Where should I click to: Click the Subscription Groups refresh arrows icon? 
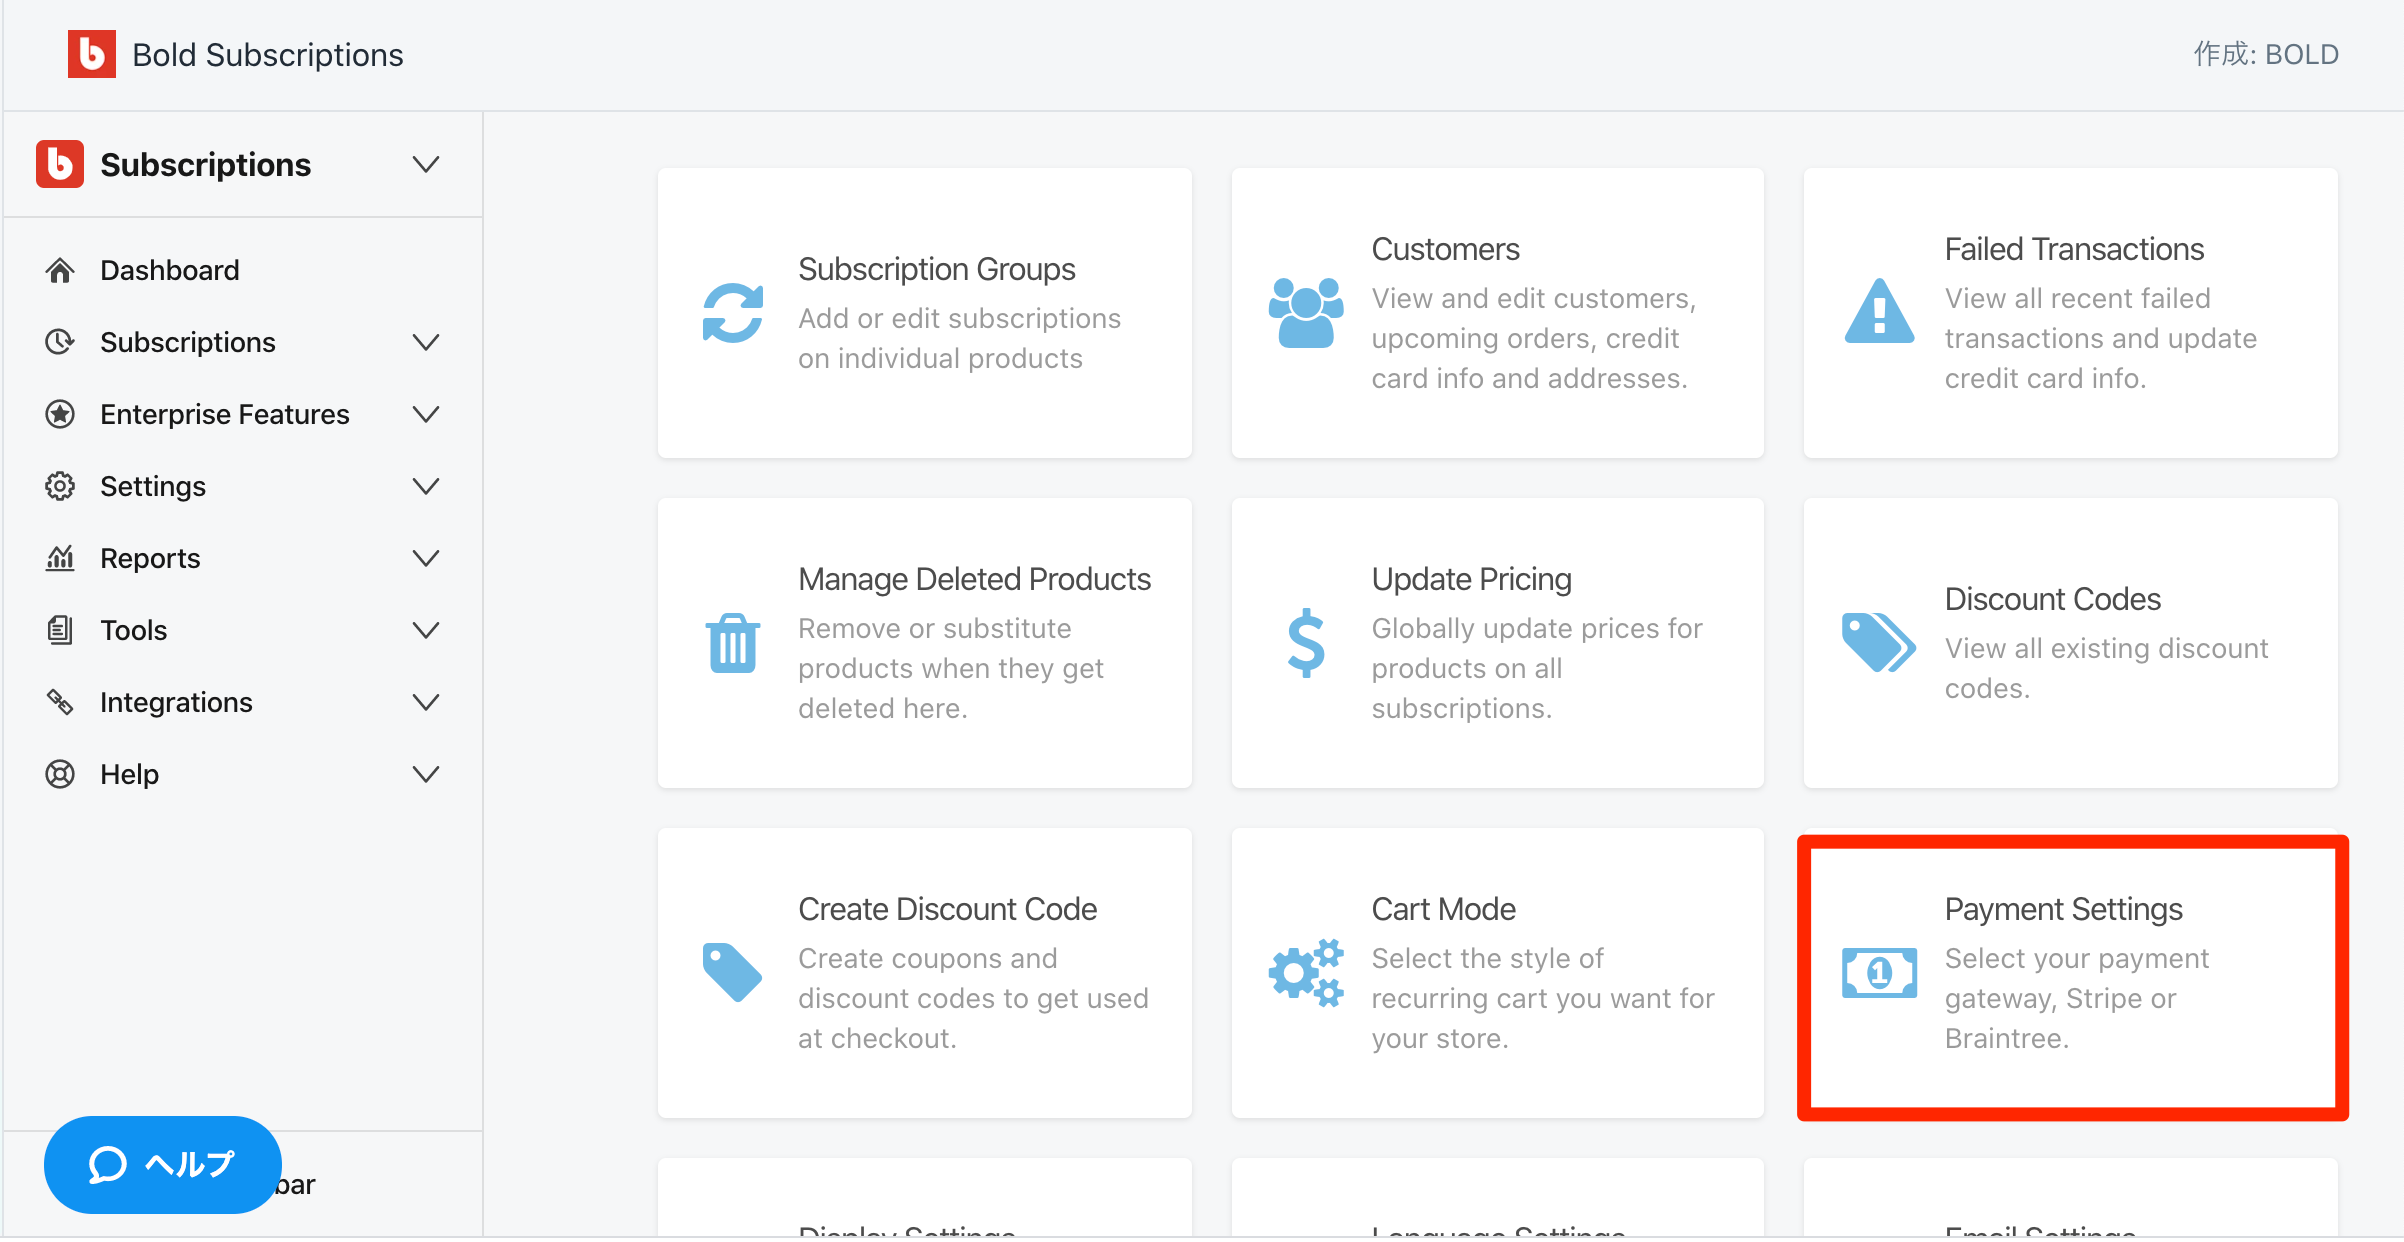[x=732, y=313]
